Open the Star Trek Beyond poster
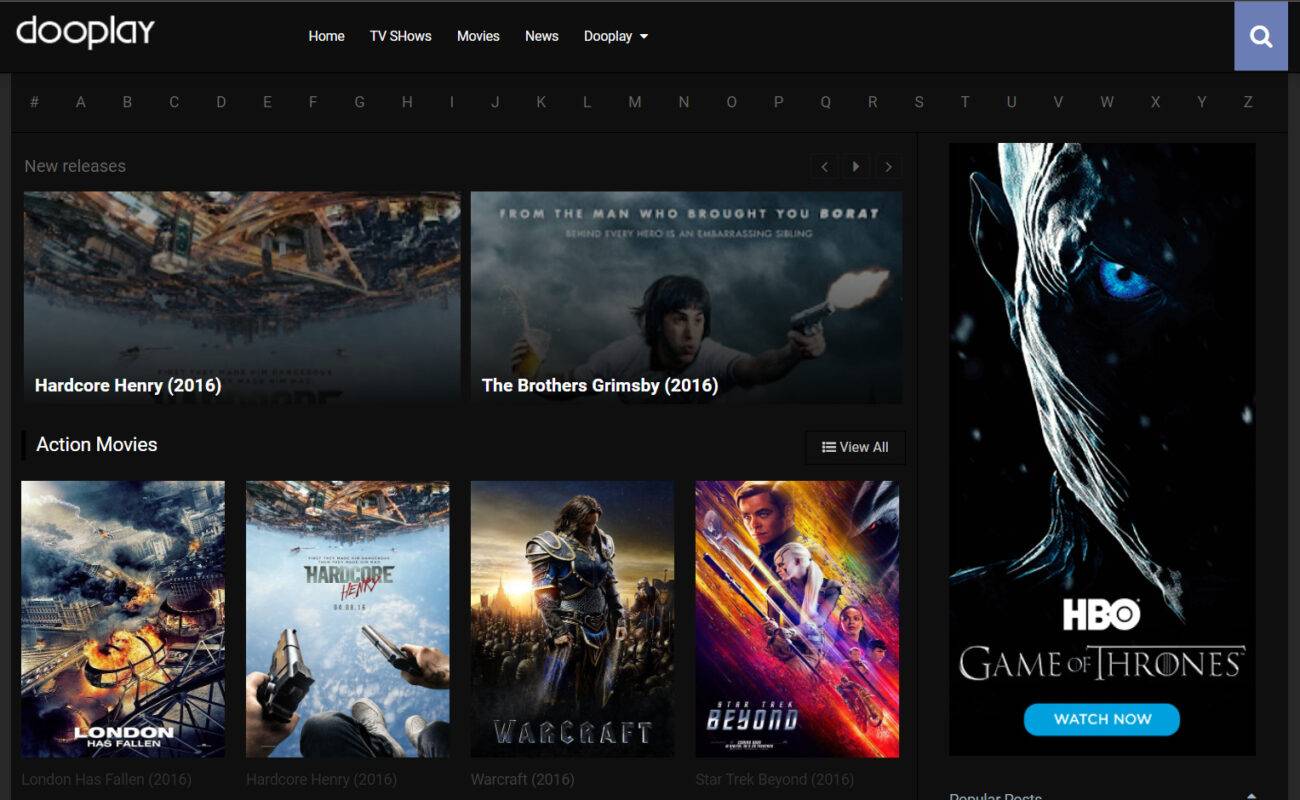1300x800 pixels. (797, 619)
